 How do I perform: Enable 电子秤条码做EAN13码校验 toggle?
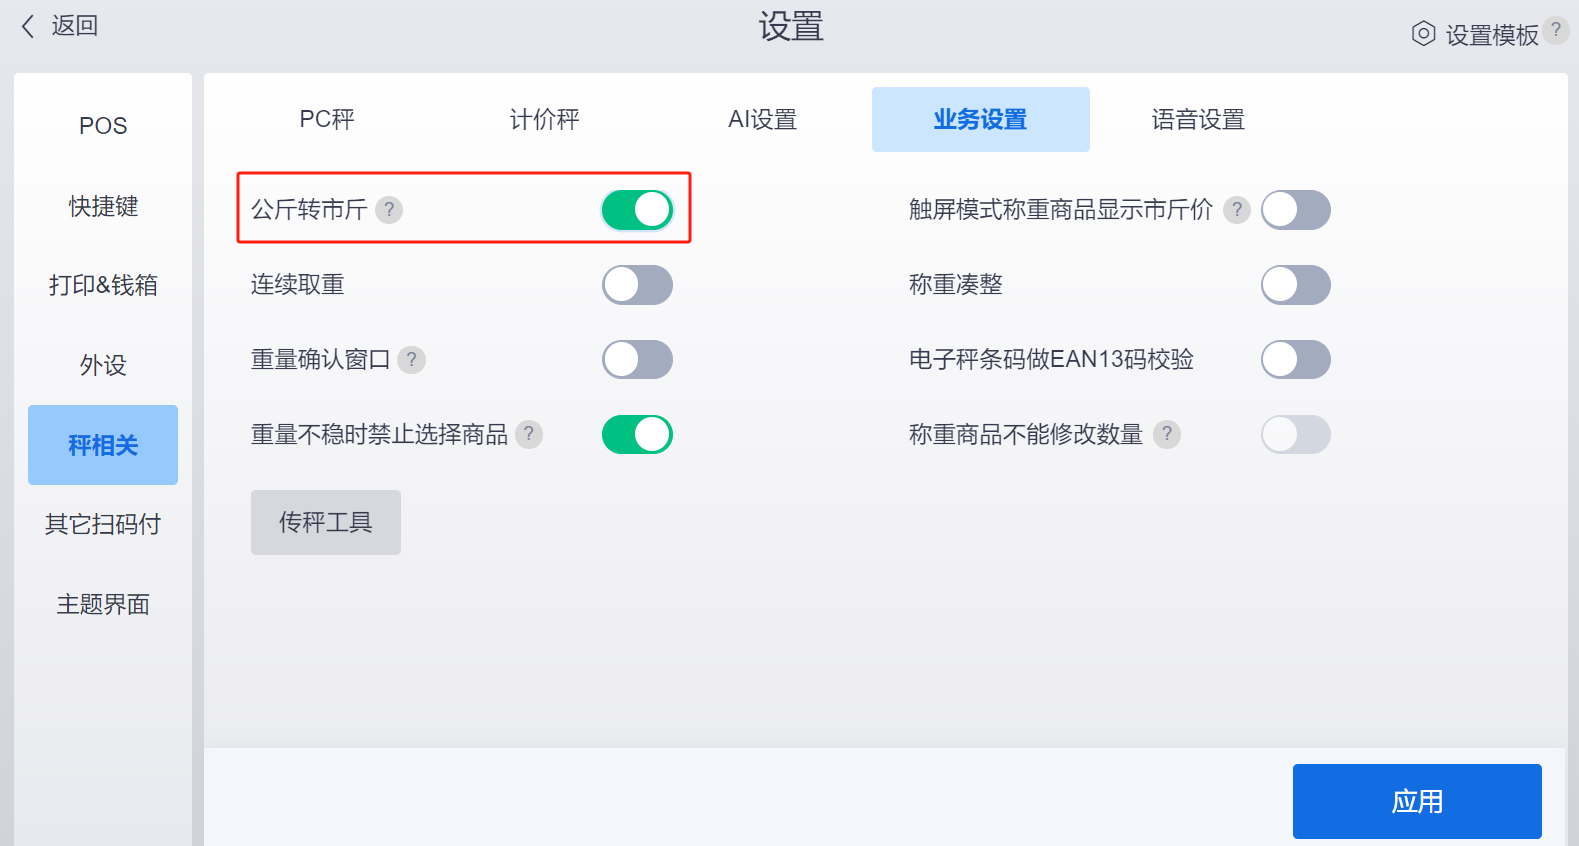click(x=1295, y=360)
